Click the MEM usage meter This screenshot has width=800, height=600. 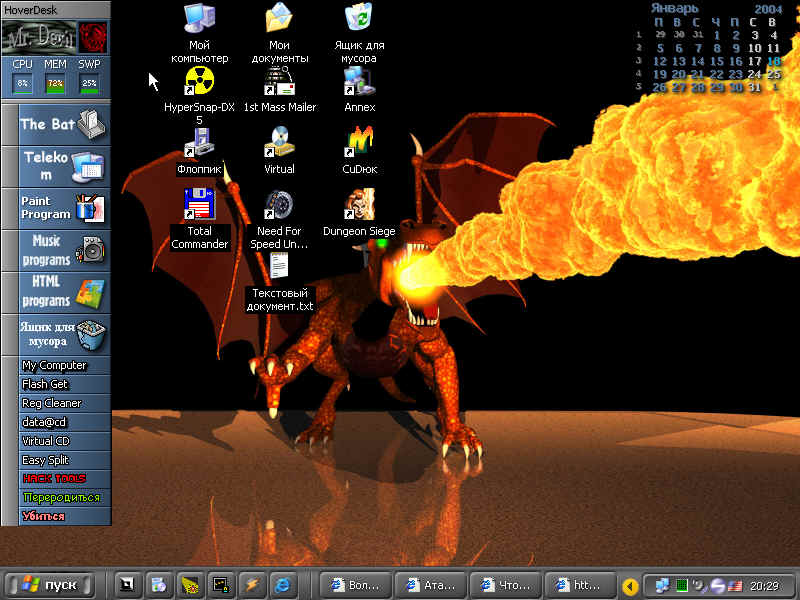click(55, 84)
